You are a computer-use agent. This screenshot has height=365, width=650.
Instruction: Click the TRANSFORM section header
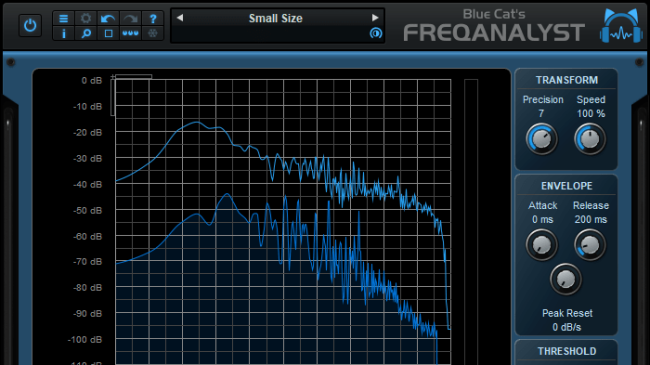tap(567, 80)
